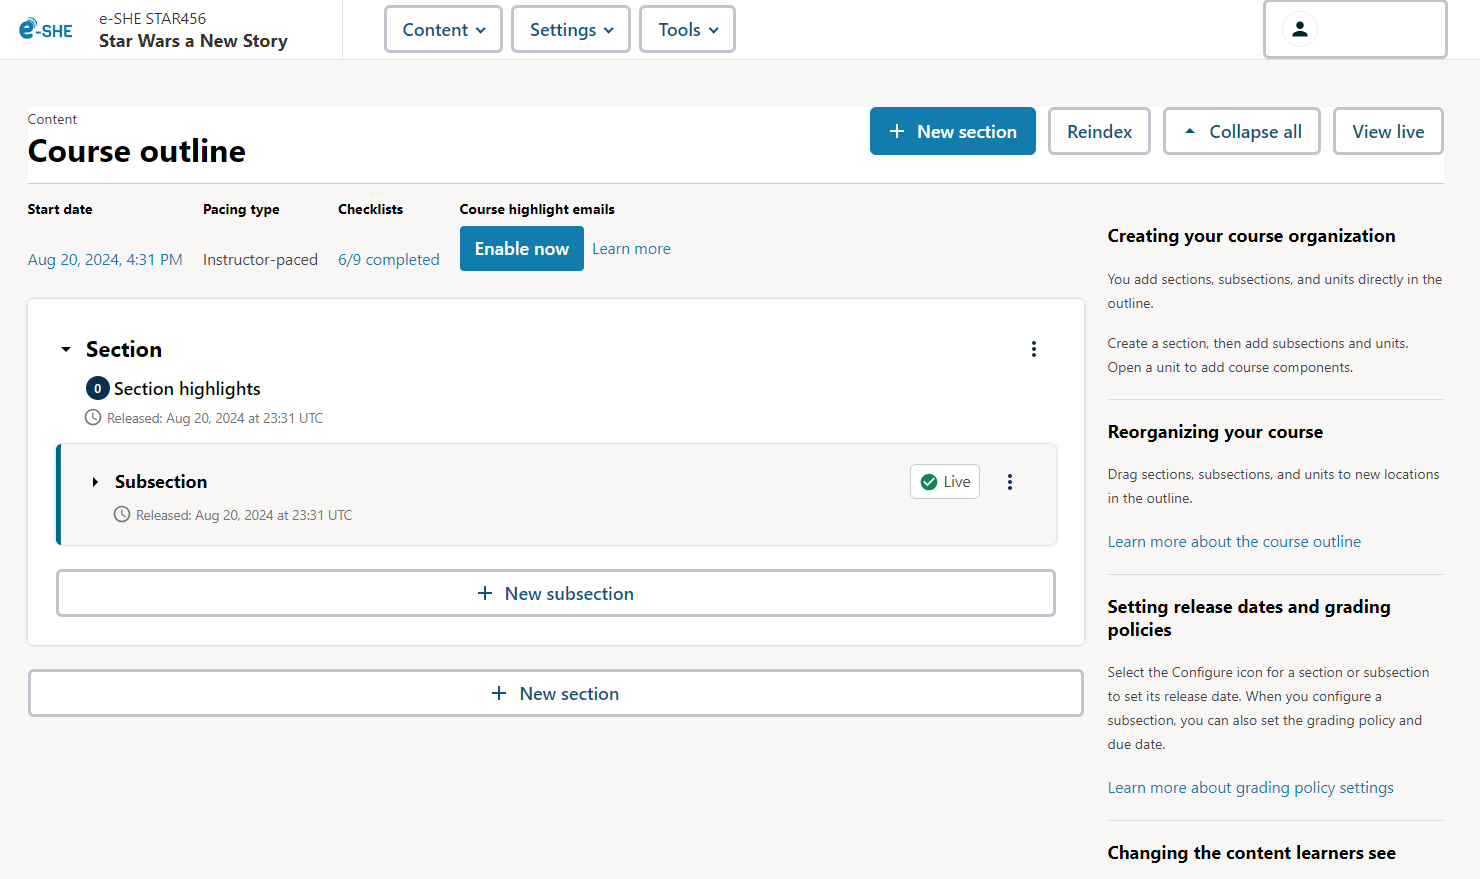Image resolution: width=1480 pixels, height=879 pixels.
Task: Click the blue New section button
Action: (x=952, y=132)
